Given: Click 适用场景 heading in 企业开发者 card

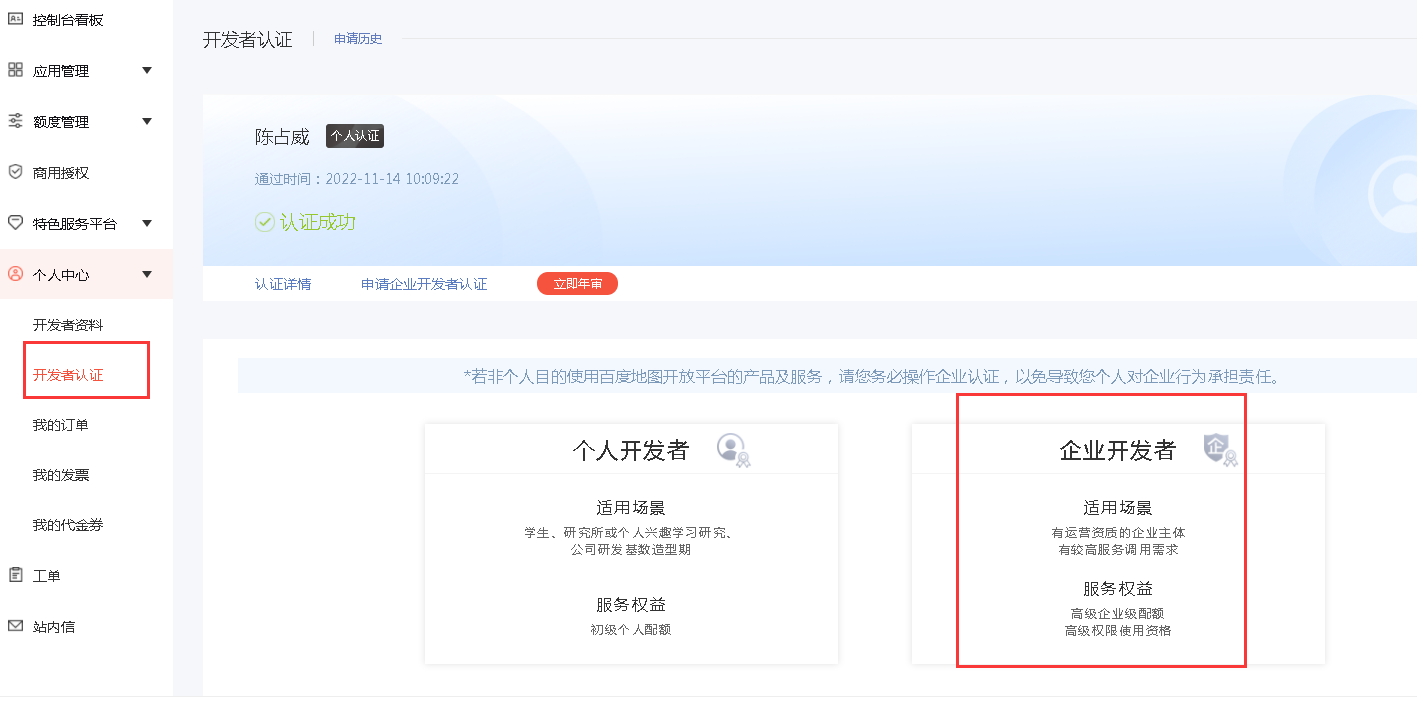Looking at the screenshot, I should coord(1118,508).
